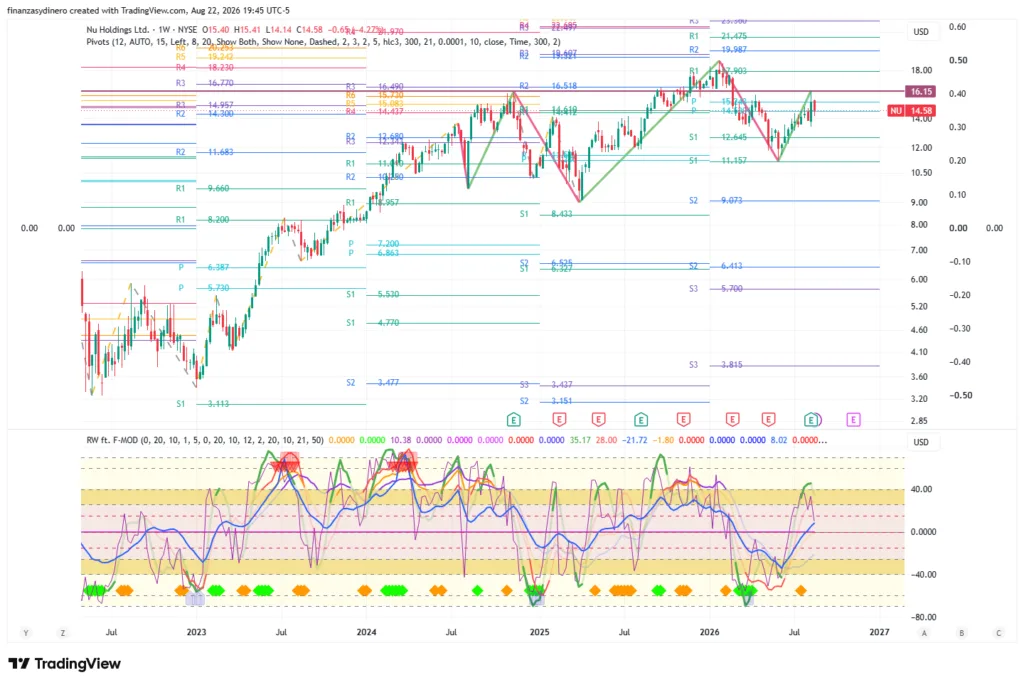
Task: Click the red earnings marker just after 2025
Action: (x=559, y=419)
